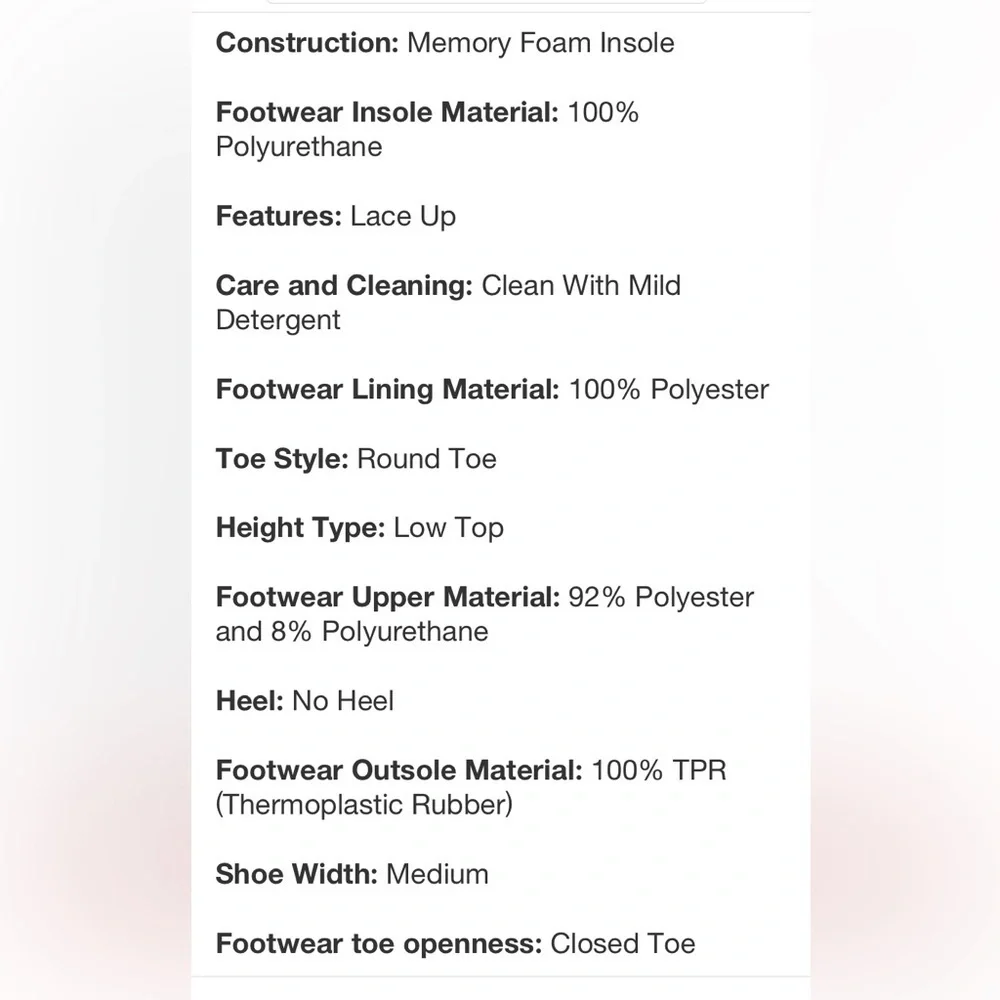1000x1000 pixels.
Task: Select the and 8% Polyurethane line
Action: click(352, 632)
